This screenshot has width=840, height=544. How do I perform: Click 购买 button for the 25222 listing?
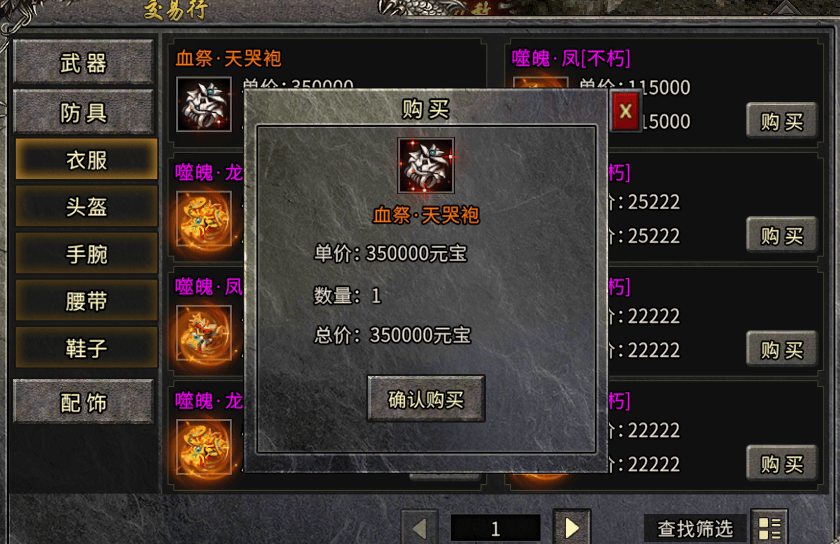782,235
